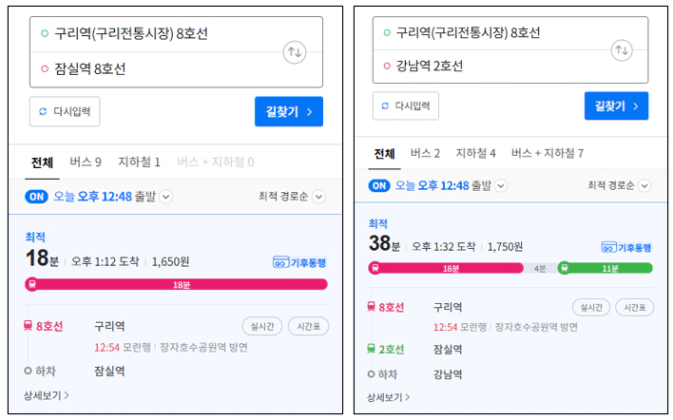The height and width of the screenshot is (420, 673).
Task: Click 실시간 button next to 구리역 in right panel
Action: click(x=590, y=307)
